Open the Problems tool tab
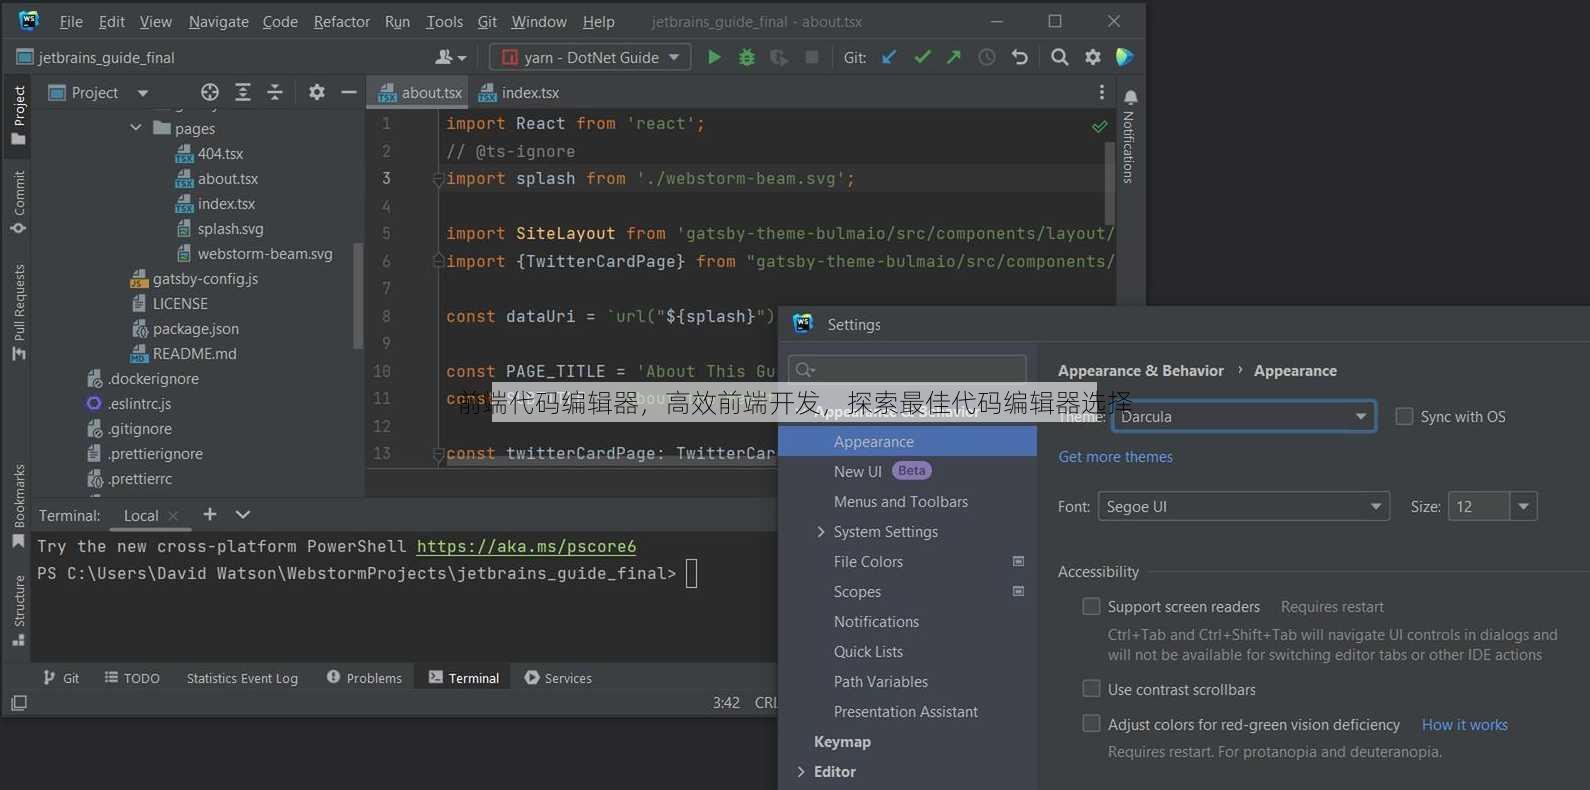 tap(364, 678)
